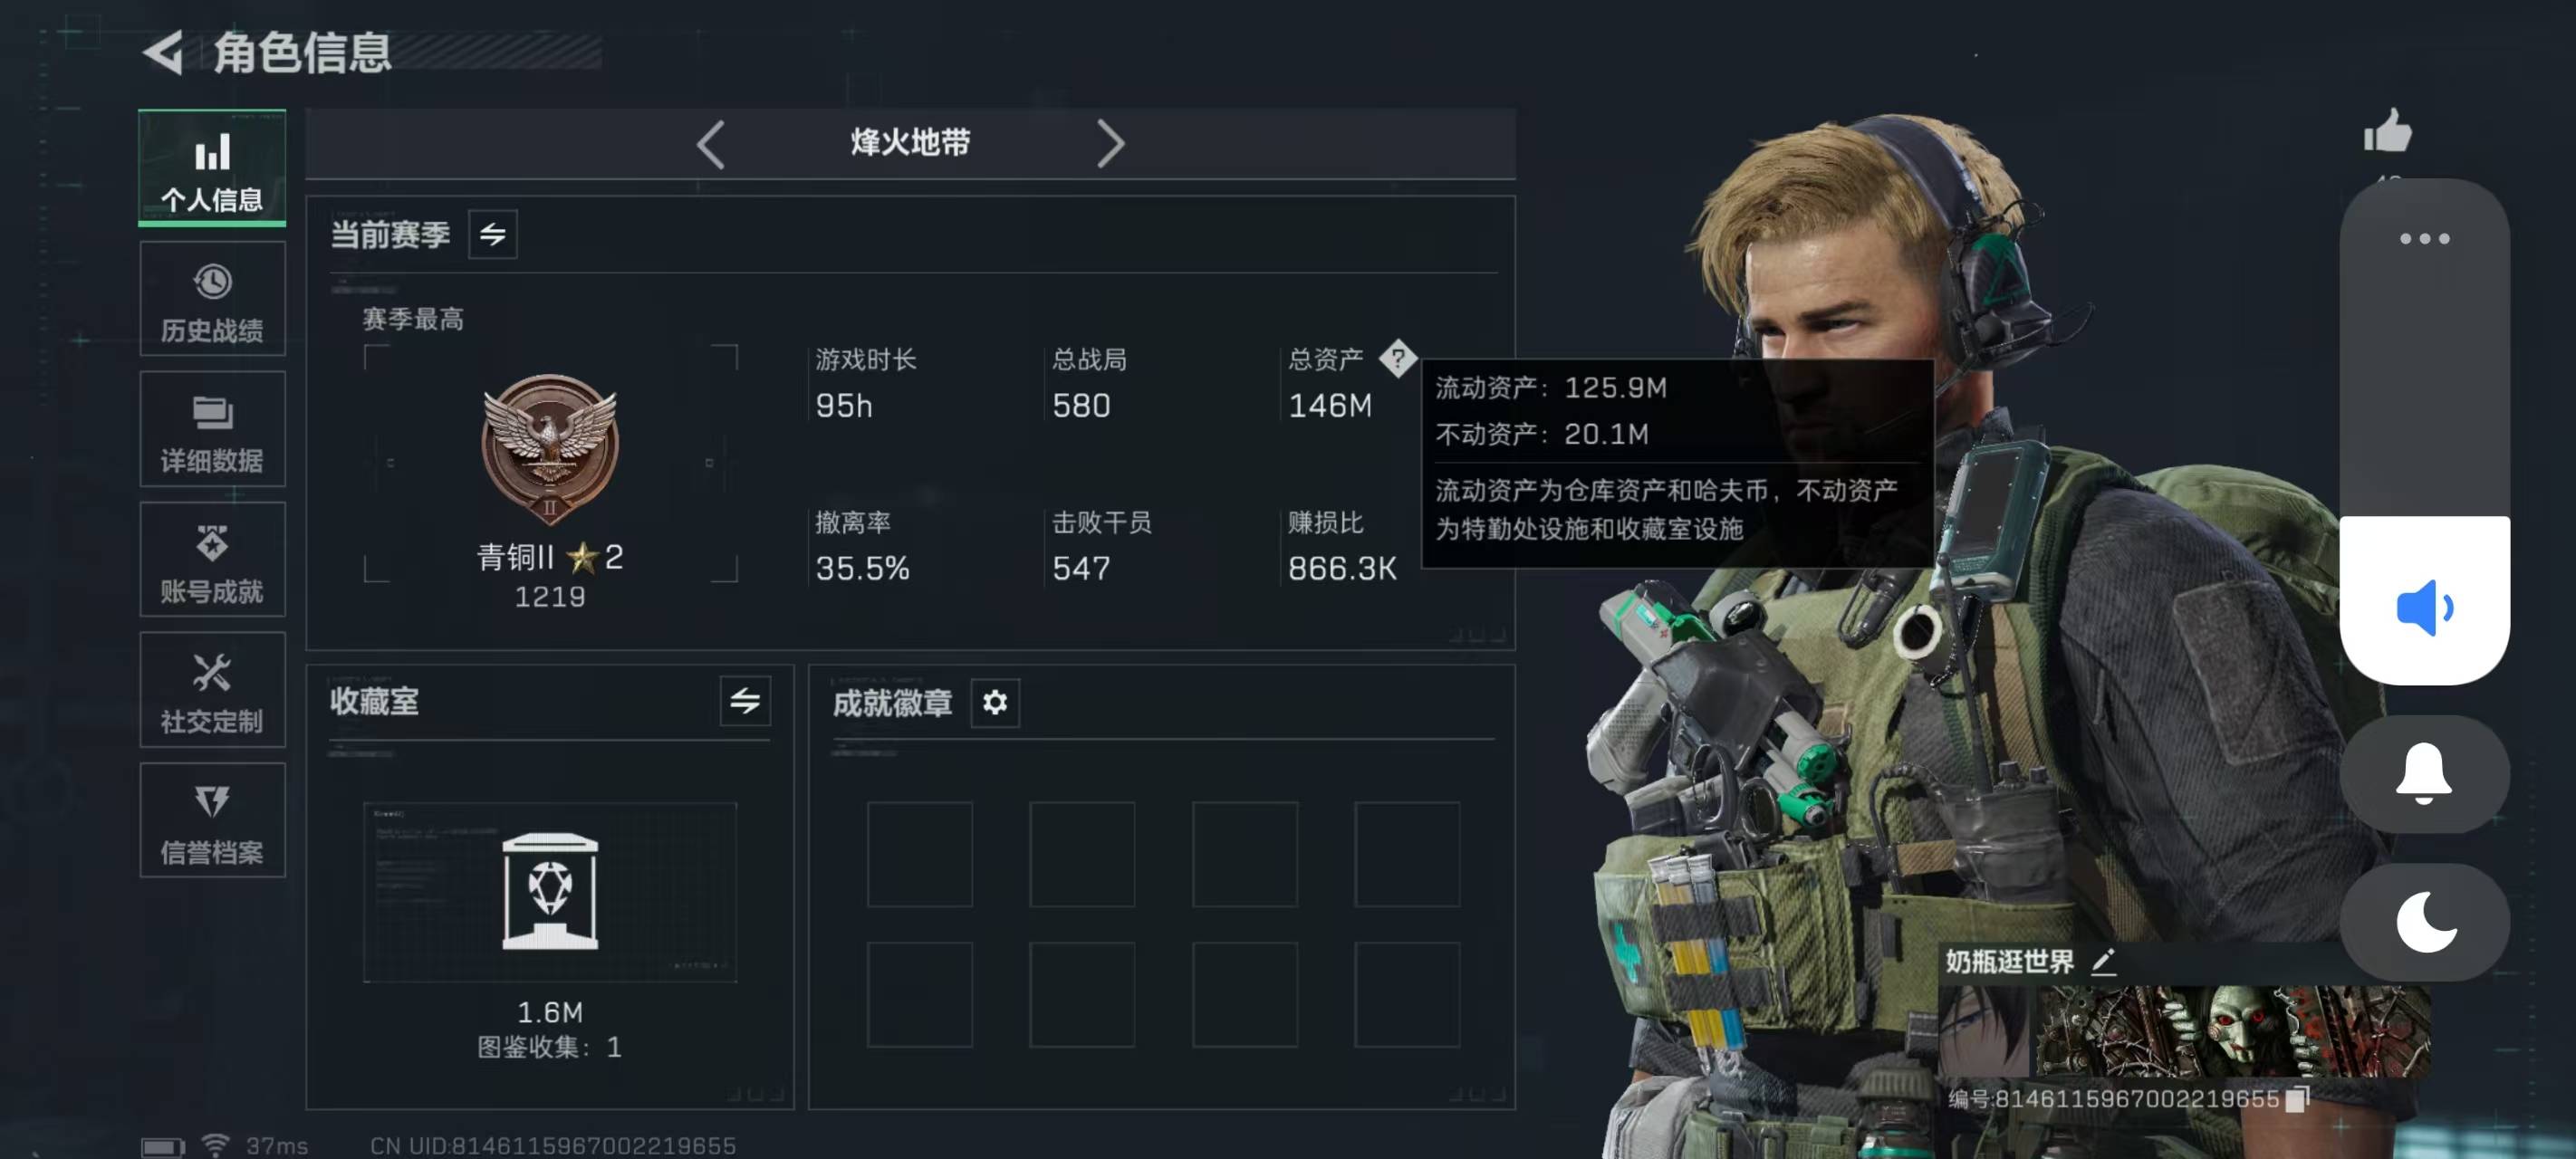Screen dimensions: 2576x1159
Task: Open the collection room showcase icon
Action: point(550,891)
